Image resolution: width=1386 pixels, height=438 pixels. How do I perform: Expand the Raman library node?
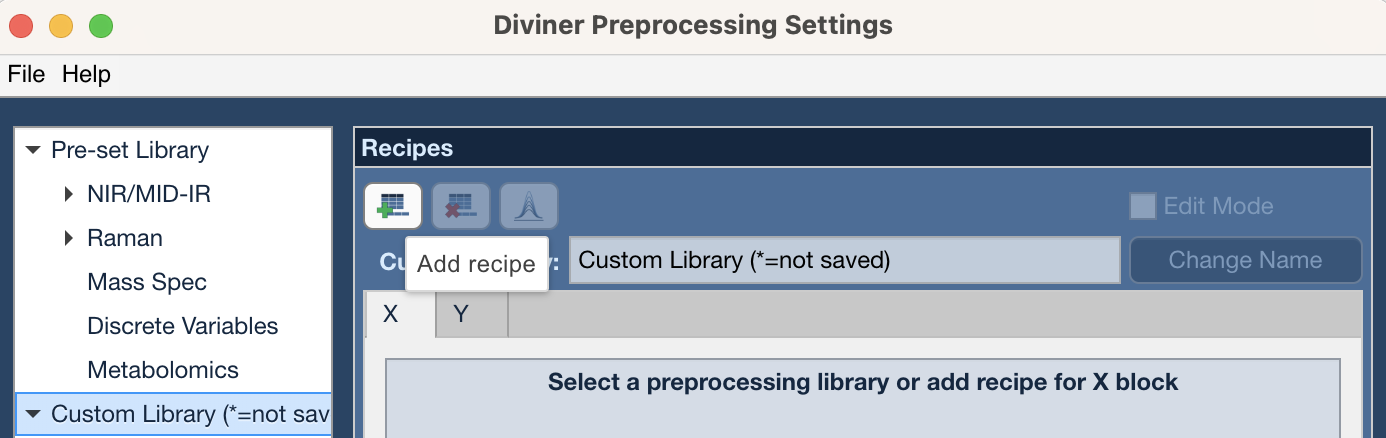pos(69,238)
